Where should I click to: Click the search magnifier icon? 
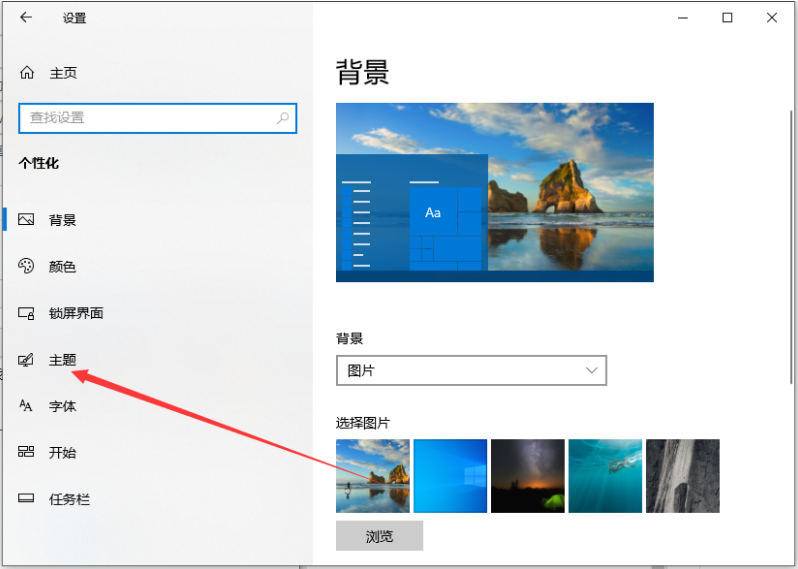coord(283,118)
